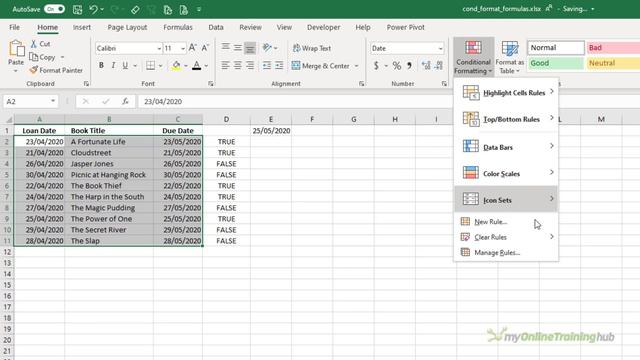The height and width of the screenshot is (360, 640).
Task: Toggle align left
Action: click(x=225, y=65)
